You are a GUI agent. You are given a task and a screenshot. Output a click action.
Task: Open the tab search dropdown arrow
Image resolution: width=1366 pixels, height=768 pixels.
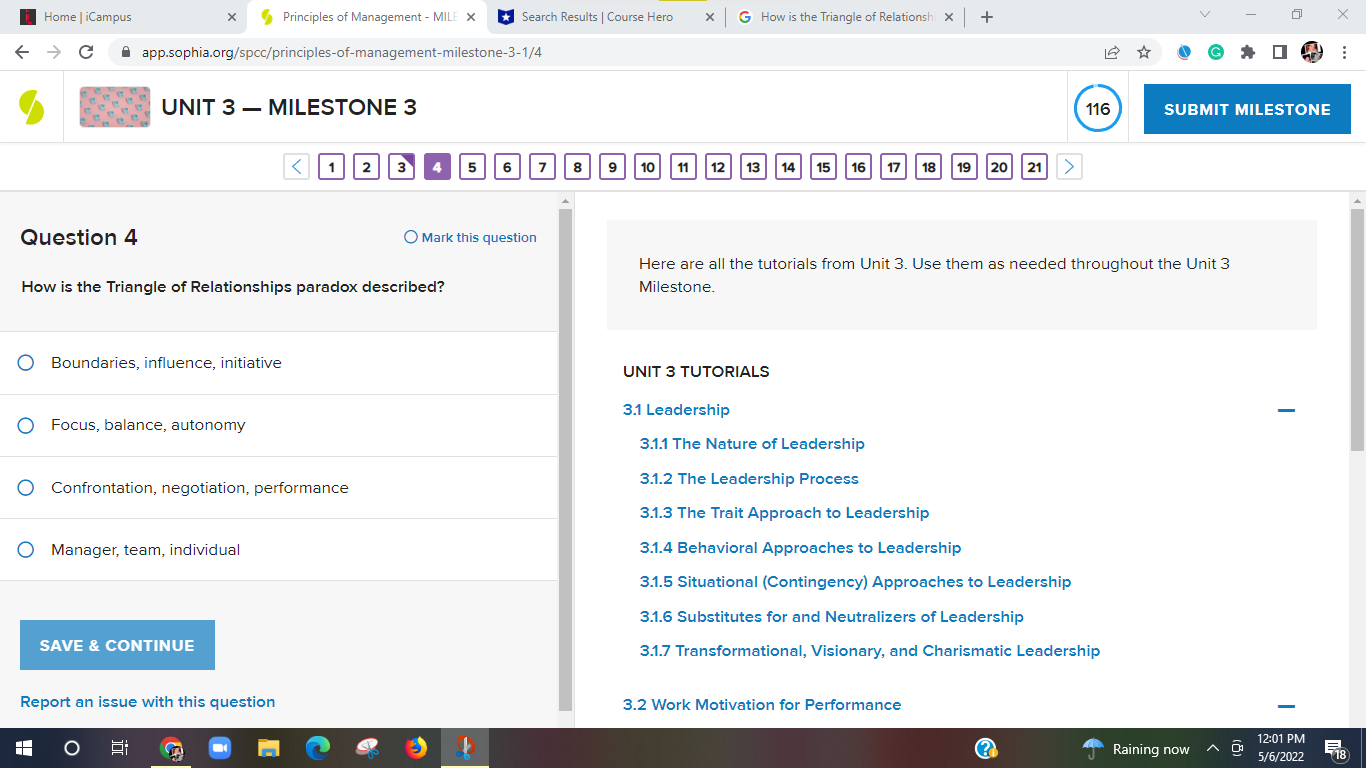(x=1205, y=16)
